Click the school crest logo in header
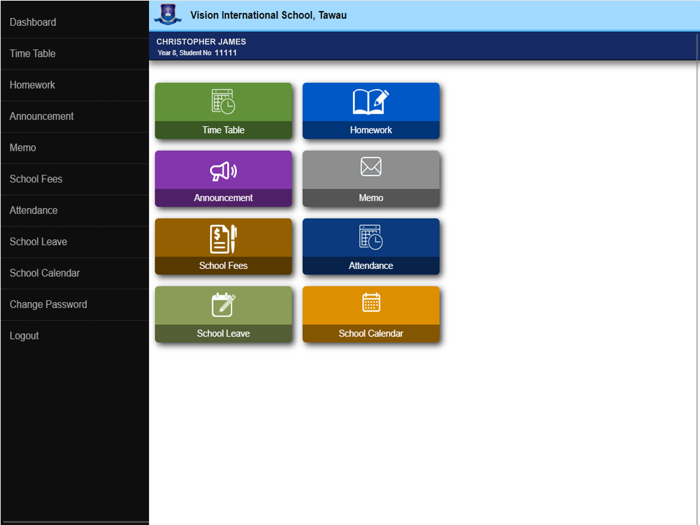 [168, 15]
